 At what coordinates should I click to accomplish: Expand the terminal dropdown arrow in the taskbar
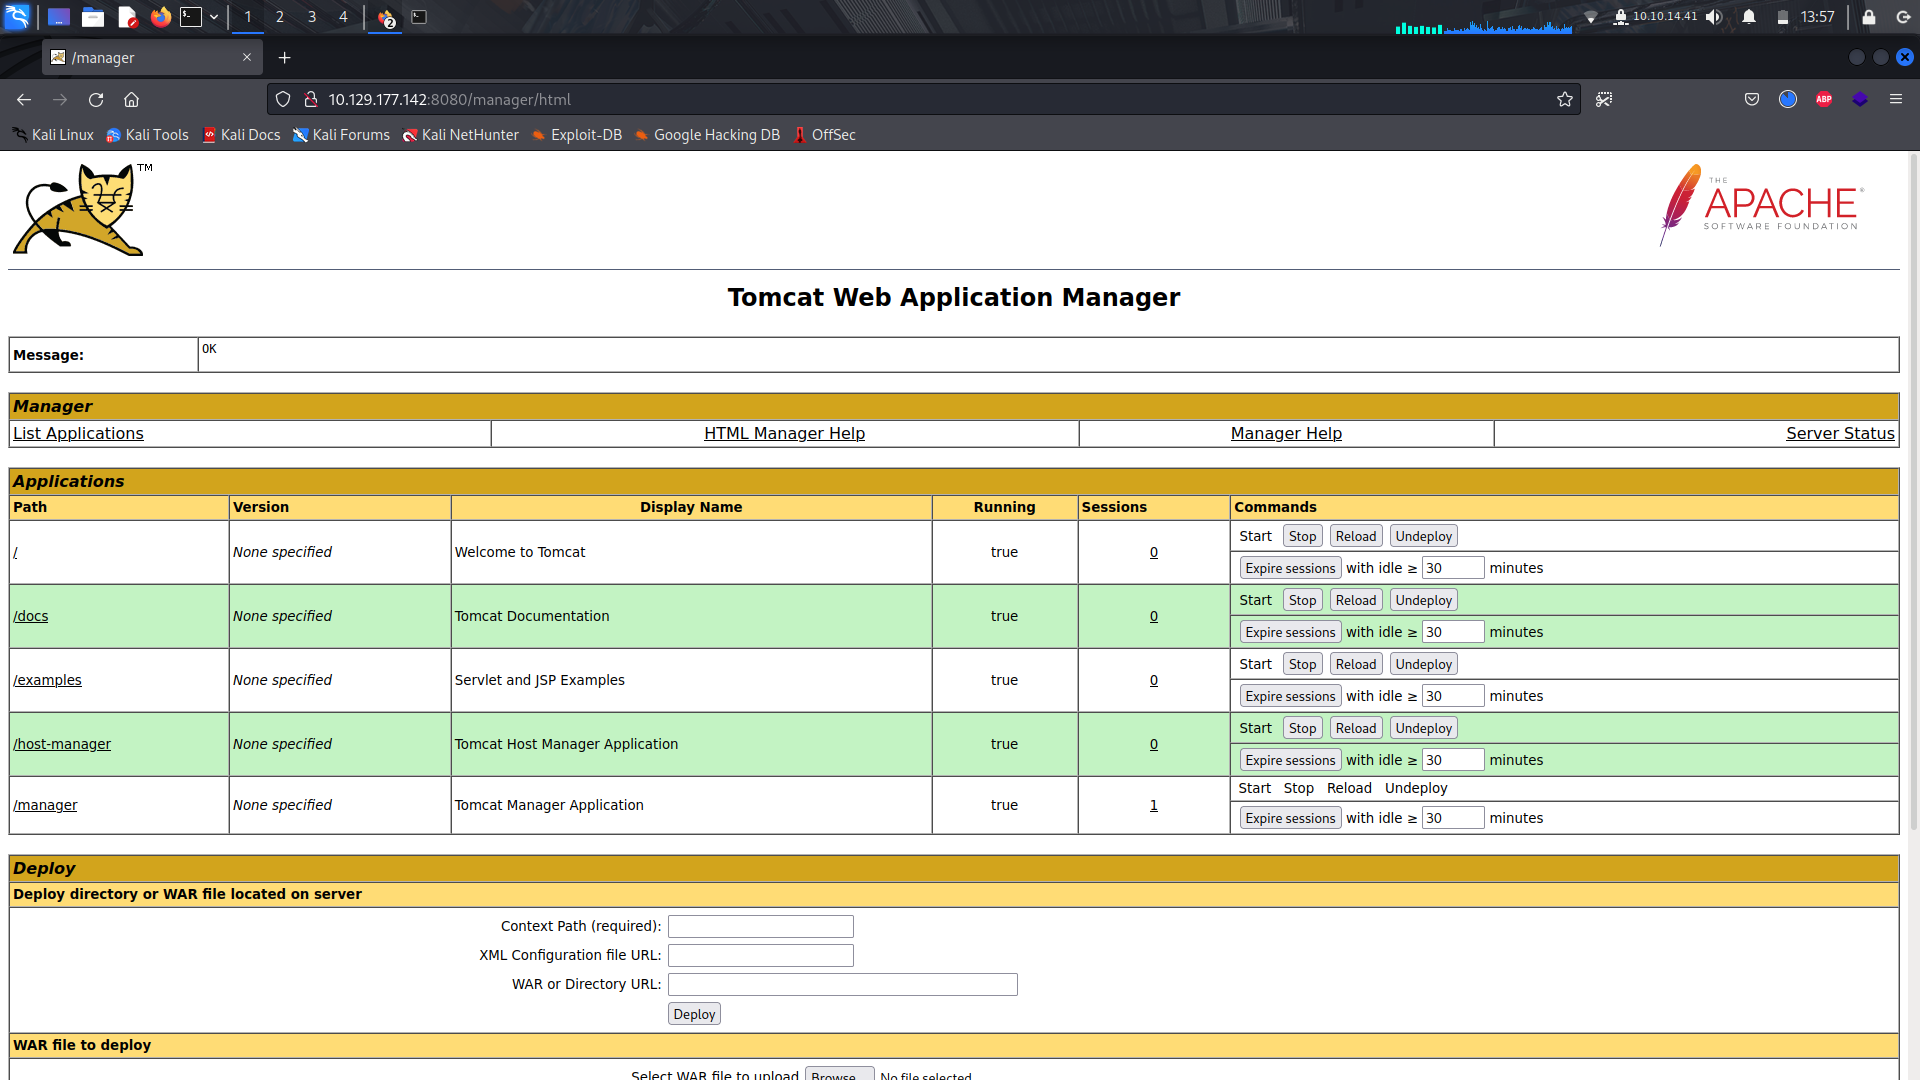[x=214, y=17]
